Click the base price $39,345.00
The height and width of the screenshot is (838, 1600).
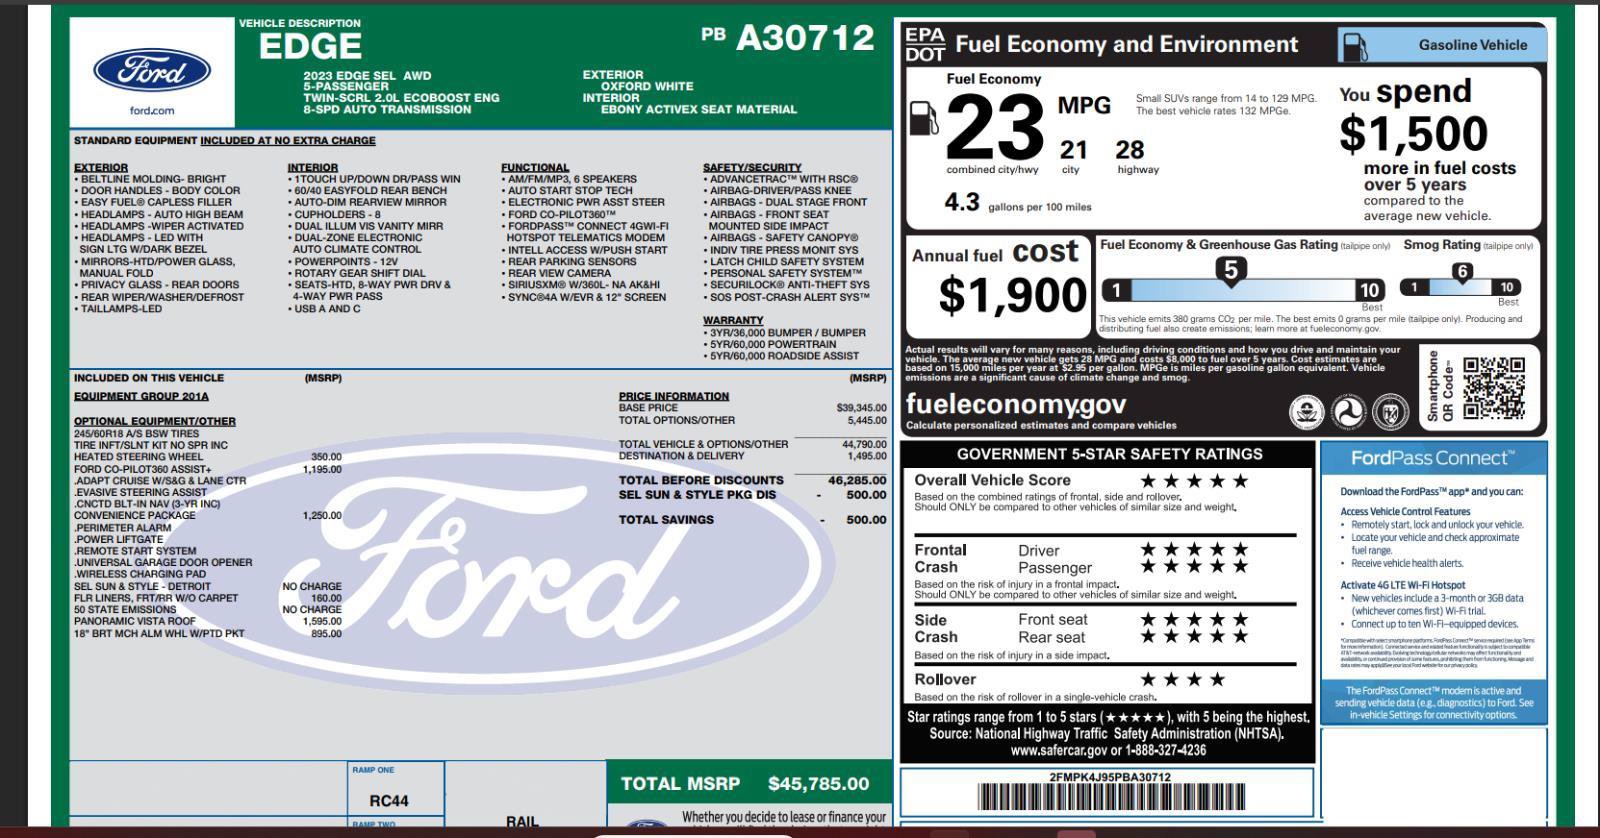point(861,408)
